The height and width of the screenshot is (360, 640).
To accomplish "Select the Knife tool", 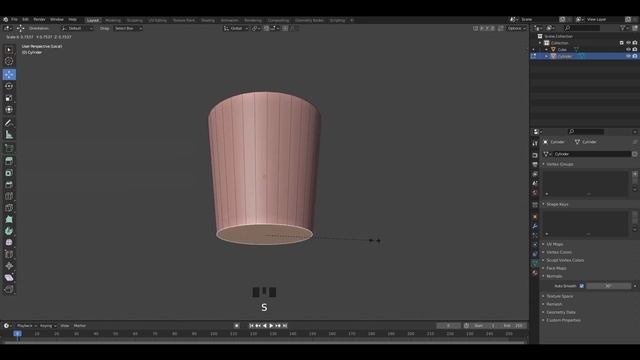I will click(x=9, y=208).
